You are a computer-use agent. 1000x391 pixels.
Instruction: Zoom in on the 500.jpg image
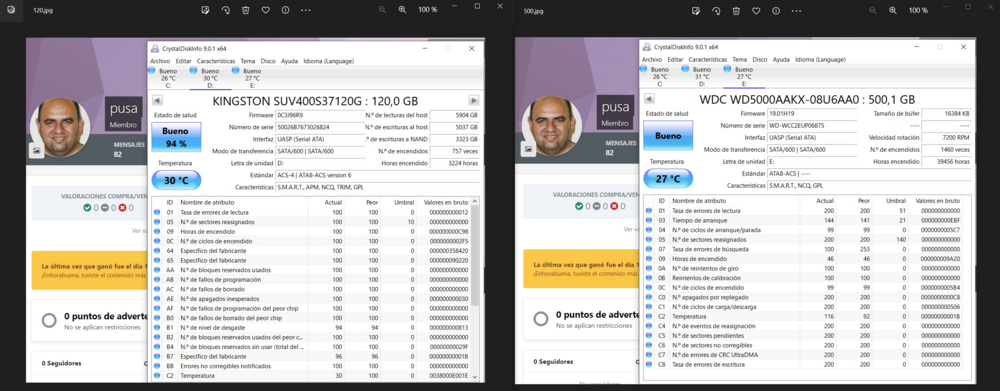tap(893, 10)
